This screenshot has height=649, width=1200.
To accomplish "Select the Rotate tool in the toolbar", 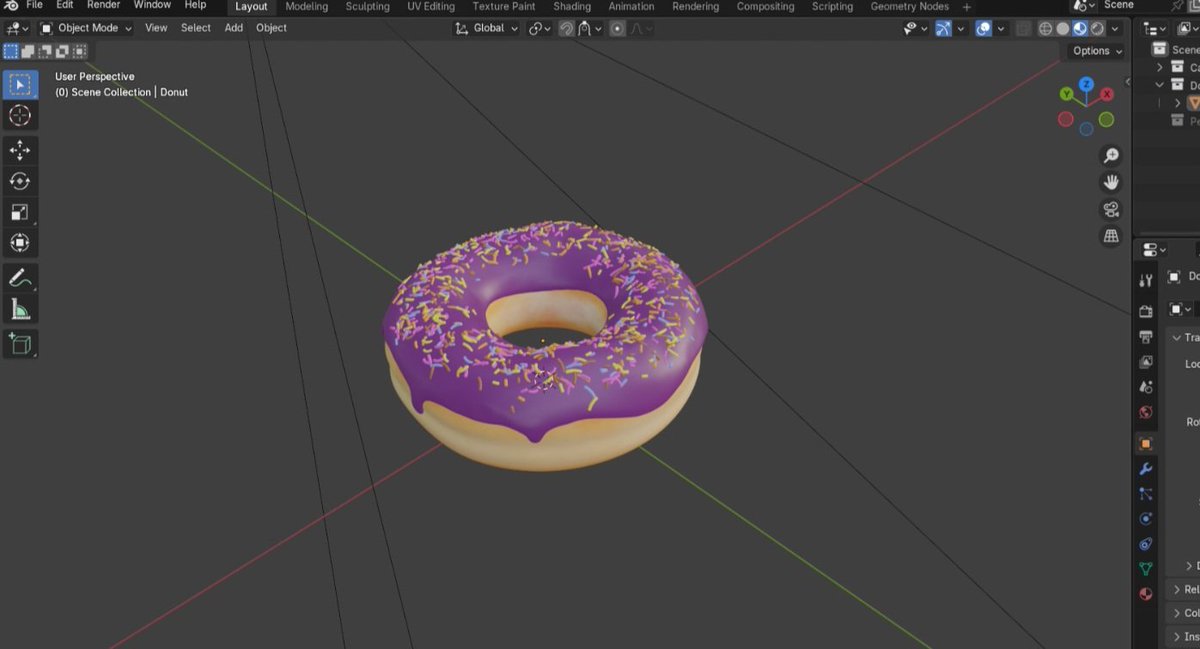I will click(20, 181).
